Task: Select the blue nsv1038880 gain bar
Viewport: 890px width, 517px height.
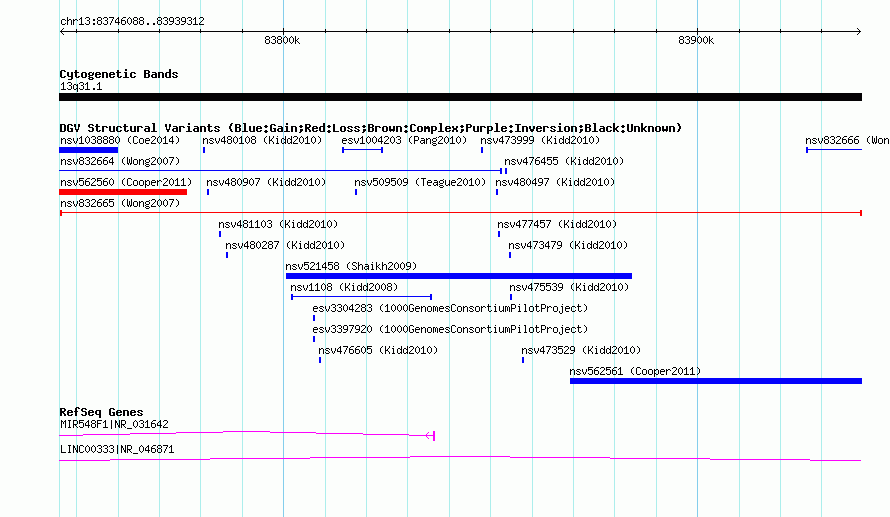Action: (89, 150)
